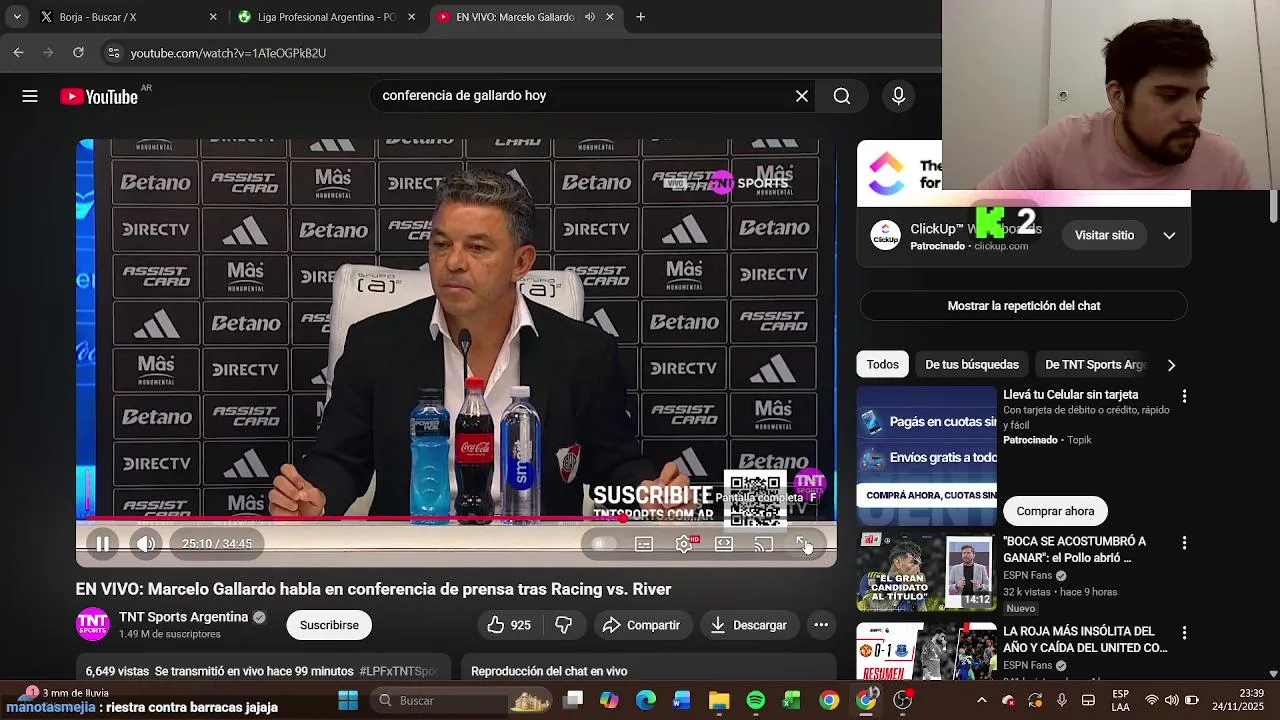Pause the YouTube video

102,544
